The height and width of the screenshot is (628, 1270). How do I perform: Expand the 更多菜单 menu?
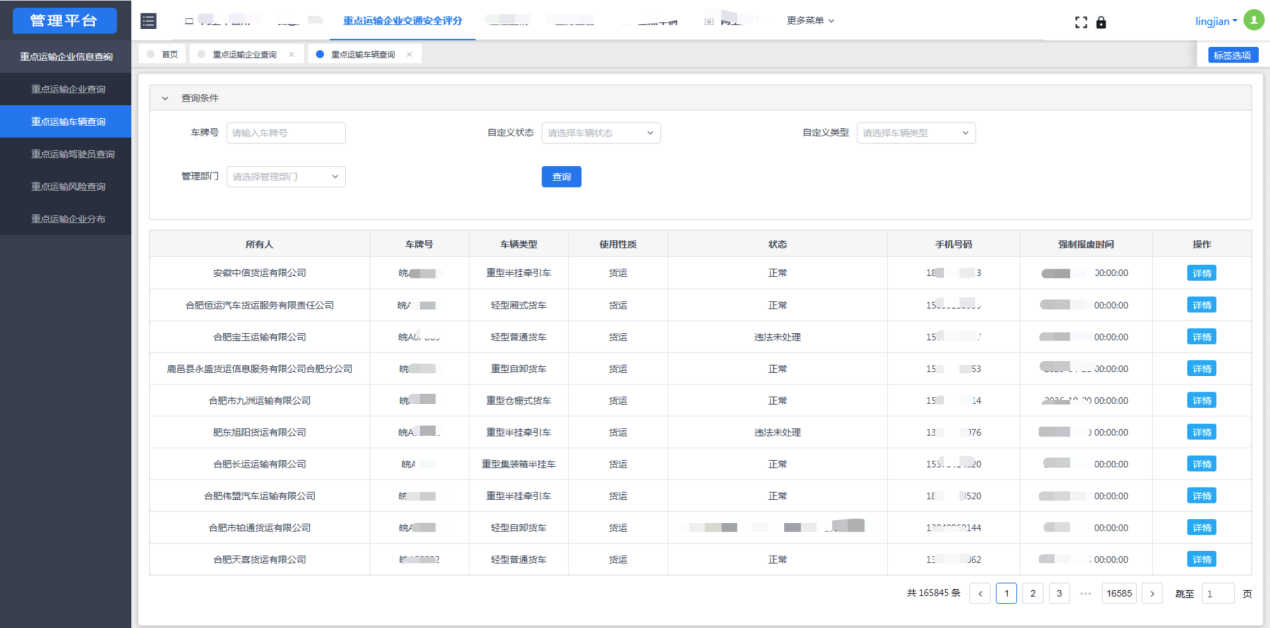point(810,21)
